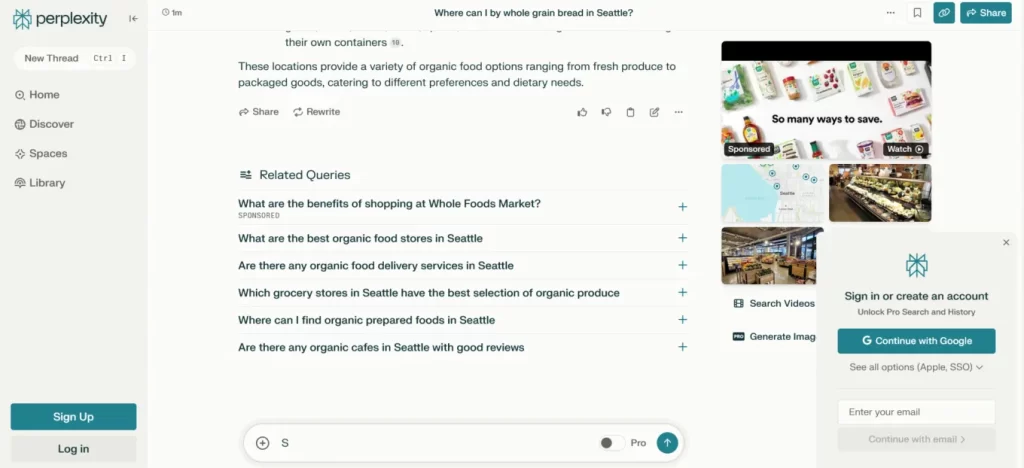This screenshot has height=468, width=1024.
Task: Click the Sign Up button
Action: click(73, 417)
